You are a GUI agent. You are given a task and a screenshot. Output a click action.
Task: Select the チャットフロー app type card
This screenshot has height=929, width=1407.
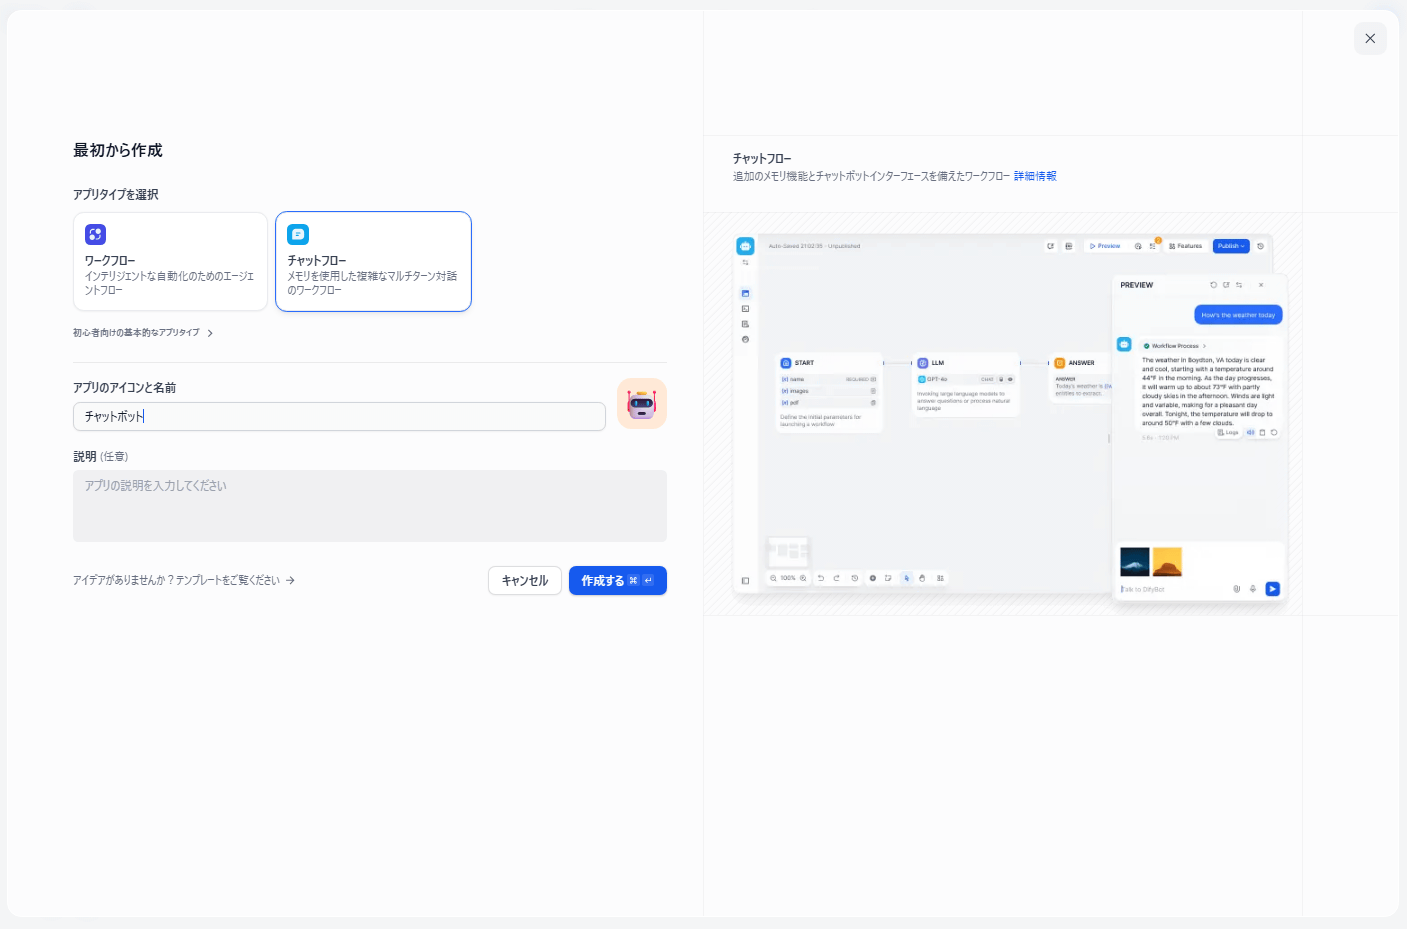(x=373, y=261)
